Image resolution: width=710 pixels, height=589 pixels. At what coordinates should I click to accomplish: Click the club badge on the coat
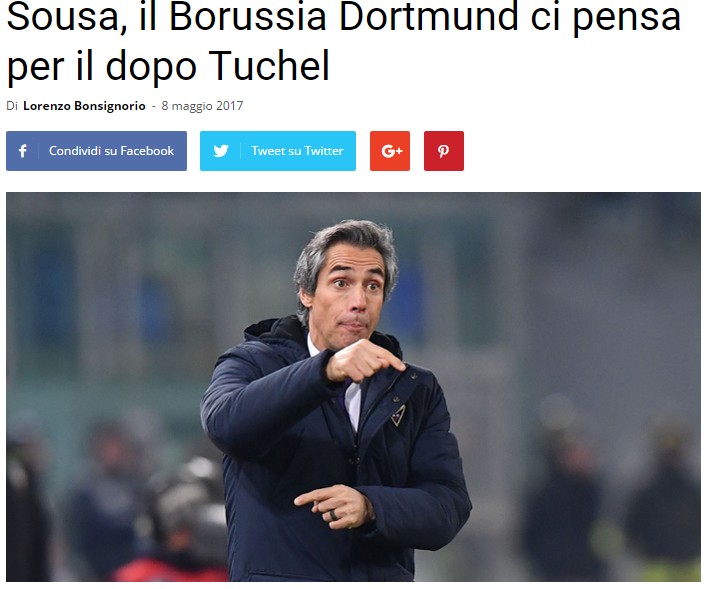tap(398, 415)
